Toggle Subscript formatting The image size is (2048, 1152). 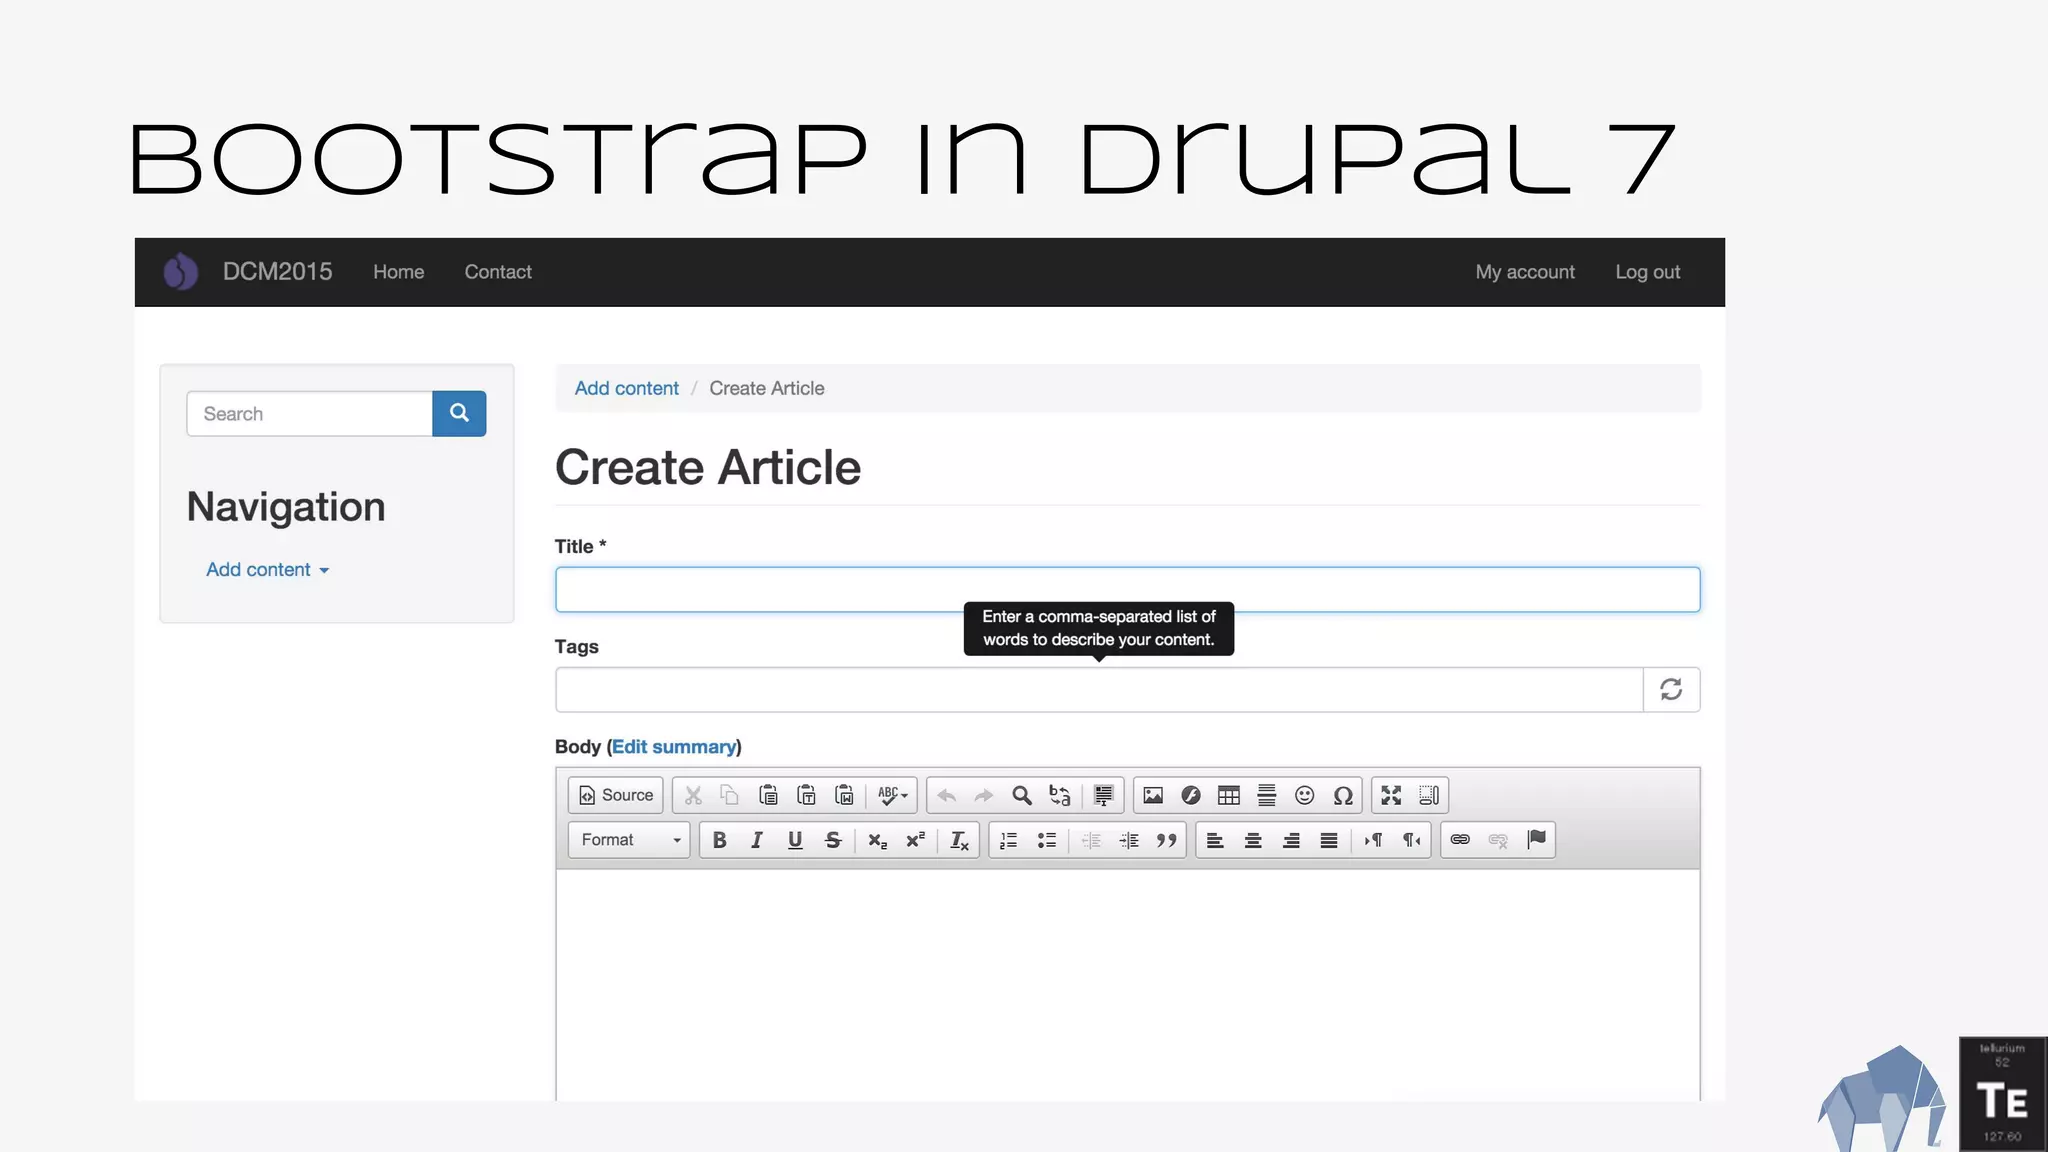[x=878, y=840]
